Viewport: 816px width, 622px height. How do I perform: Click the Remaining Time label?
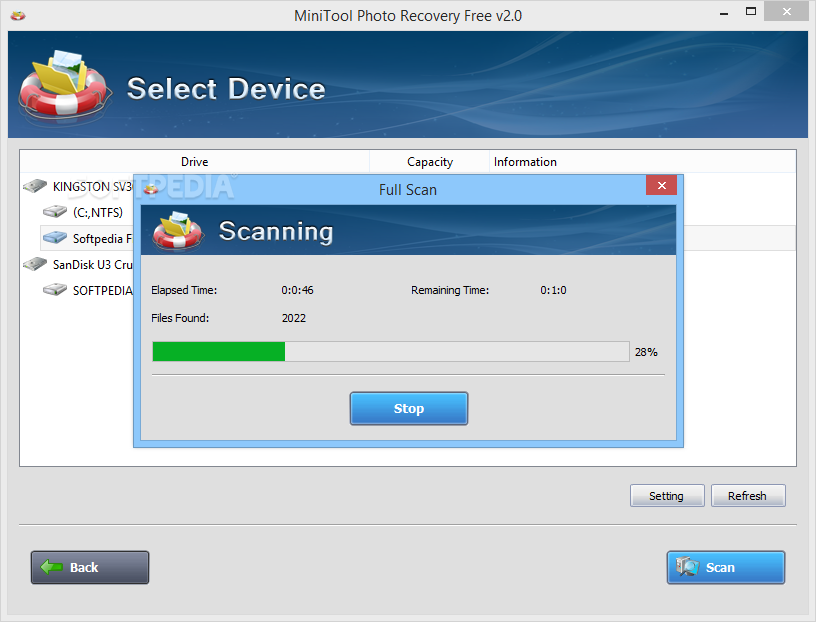pyautogui.click(x=450, y=290)
